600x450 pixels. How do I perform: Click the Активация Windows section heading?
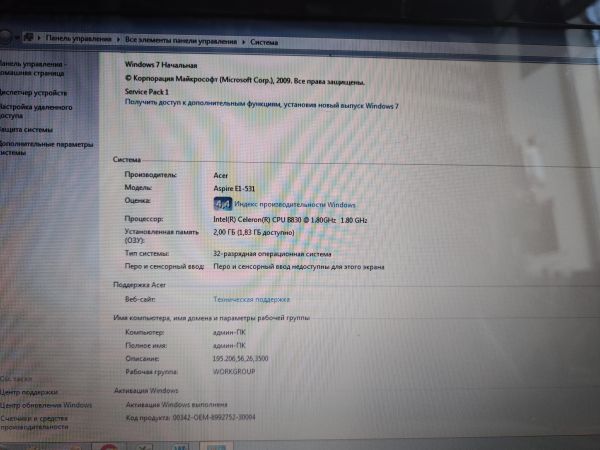pos(146,391)
